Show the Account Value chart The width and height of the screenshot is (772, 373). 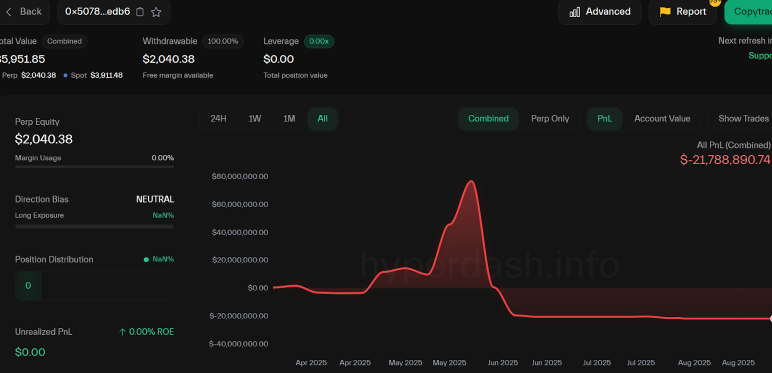click(662, 119)
